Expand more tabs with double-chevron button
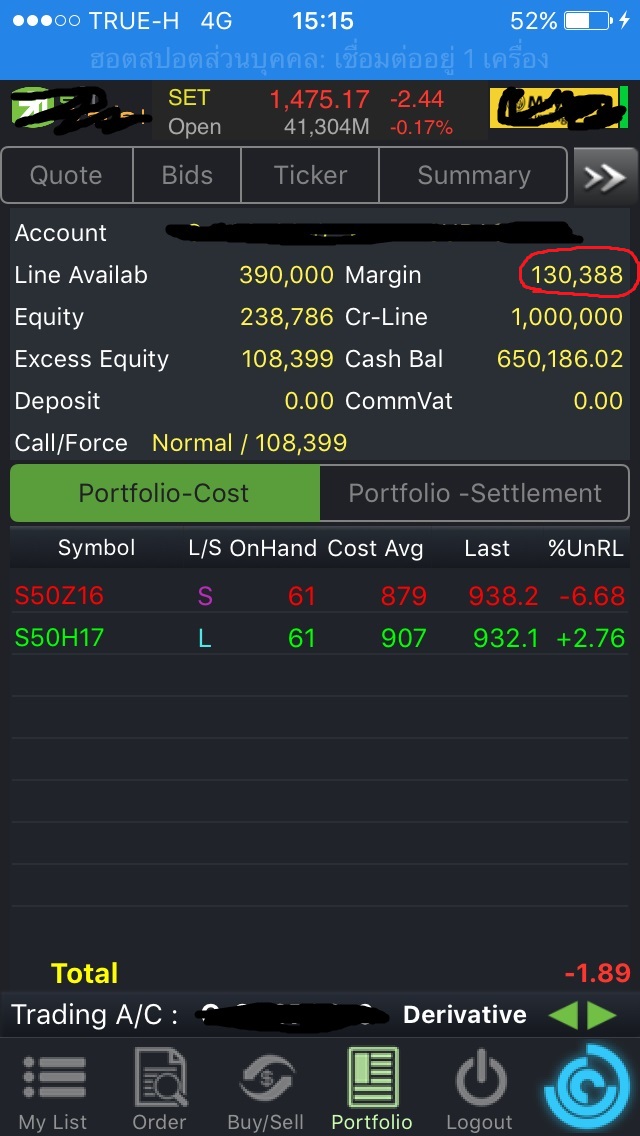 click(604, 176)
